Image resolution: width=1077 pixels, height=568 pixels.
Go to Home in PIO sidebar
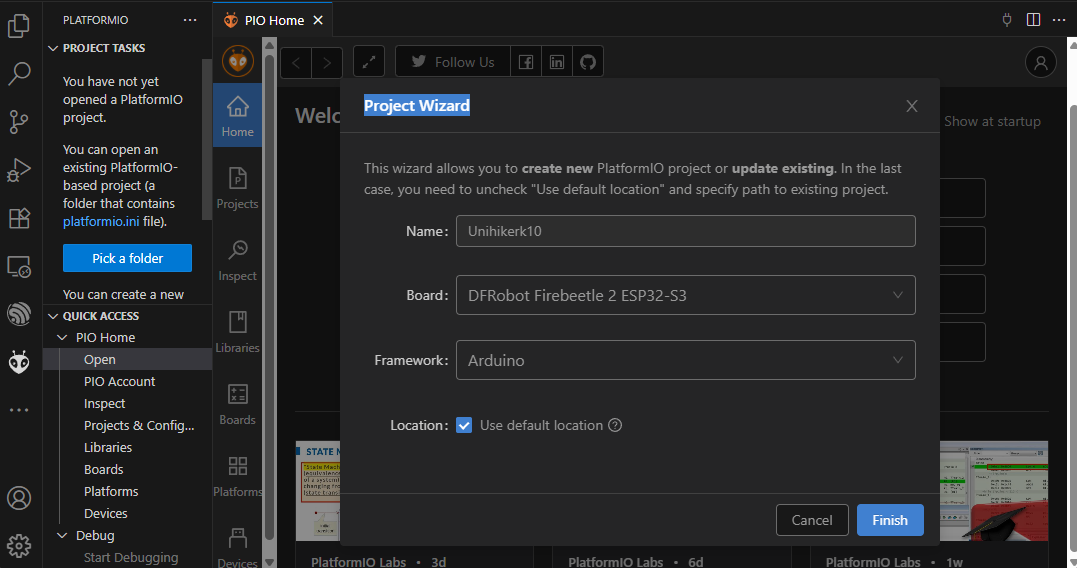238,115
